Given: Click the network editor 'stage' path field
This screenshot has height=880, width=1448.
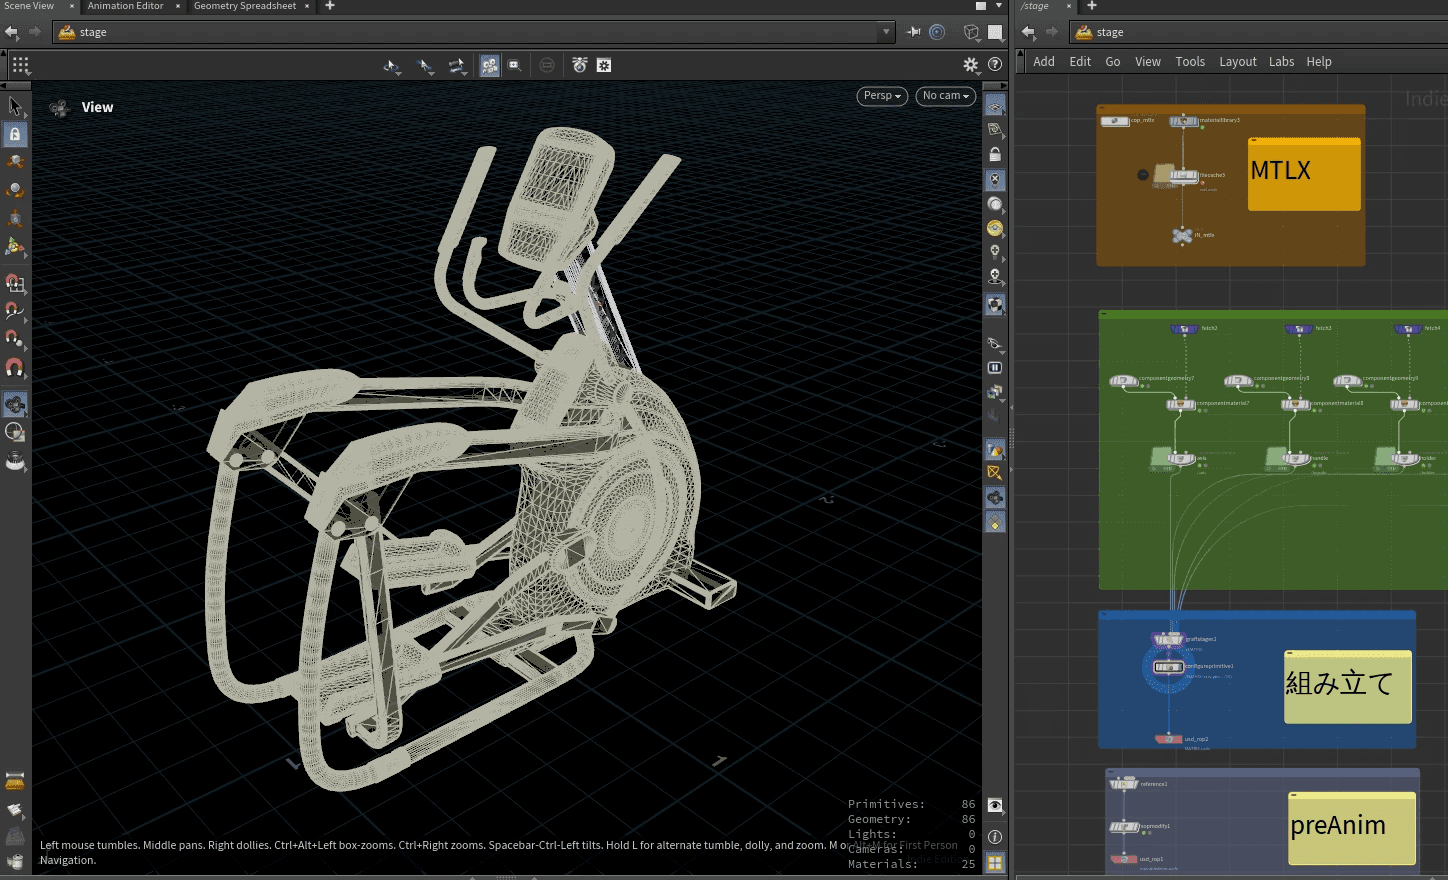Looking at the screenshot, I should [x=1258, y=32].
